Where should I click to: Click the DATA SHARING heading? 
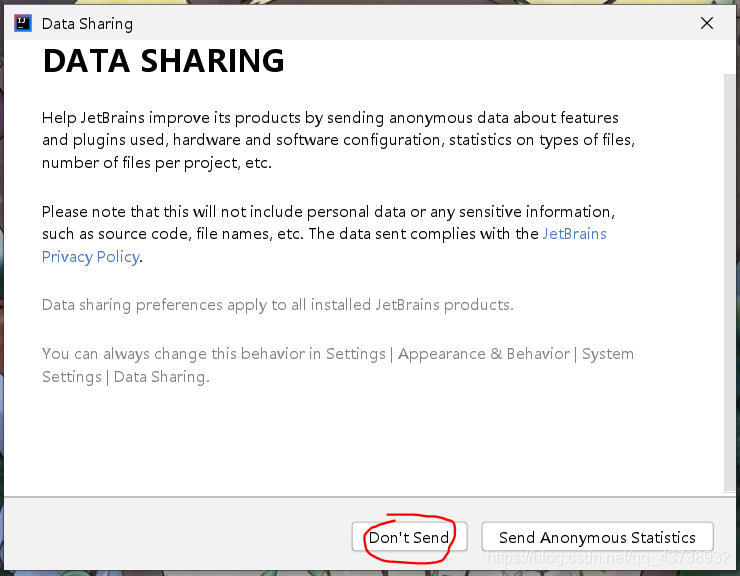pos(163,61)
